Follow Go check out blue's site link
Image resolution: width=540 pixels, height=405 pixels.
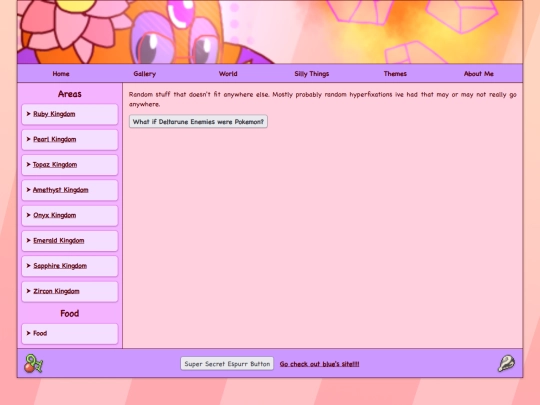[x=319, y=364]
